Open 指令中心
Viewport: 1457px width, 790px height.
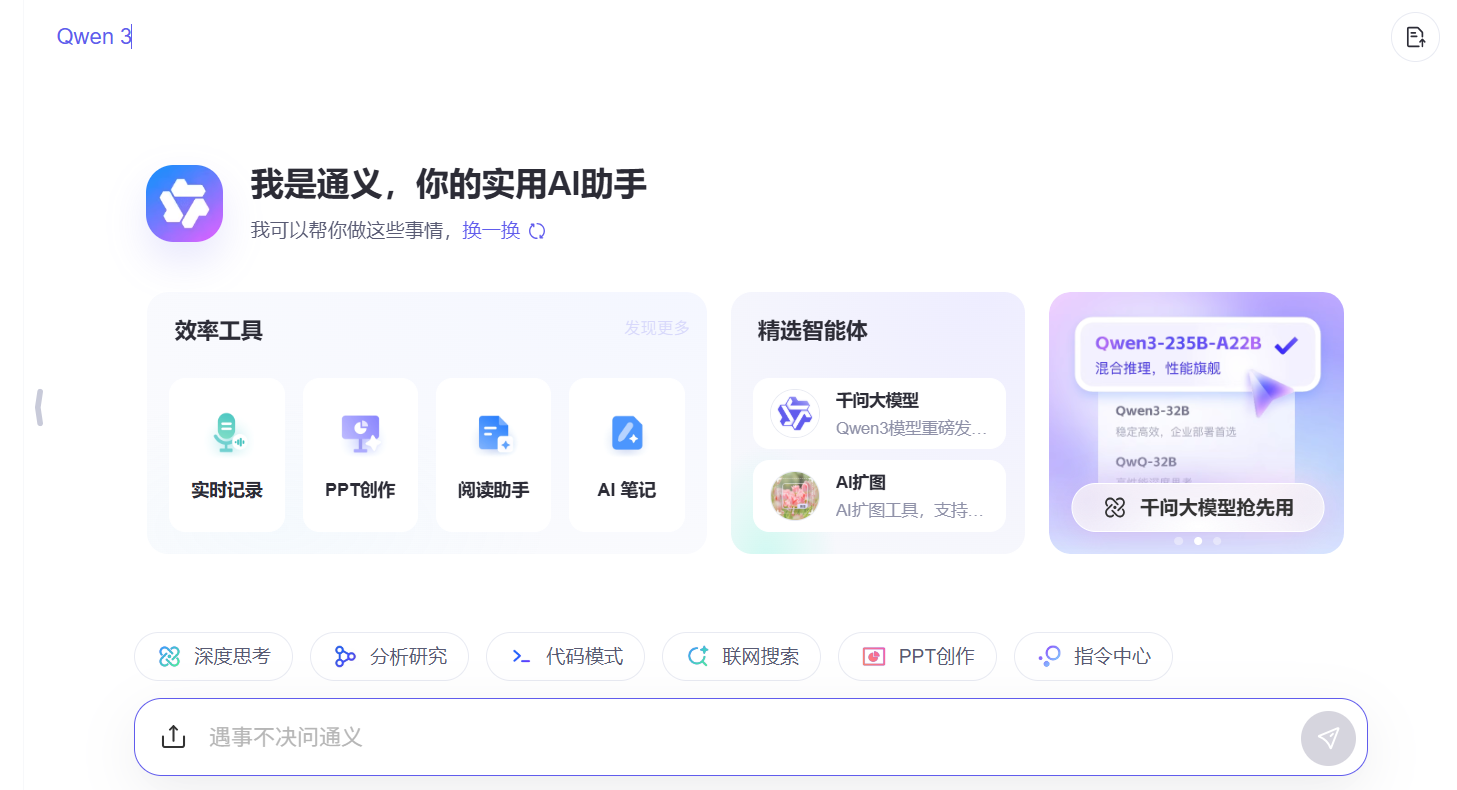[1093, 657]
